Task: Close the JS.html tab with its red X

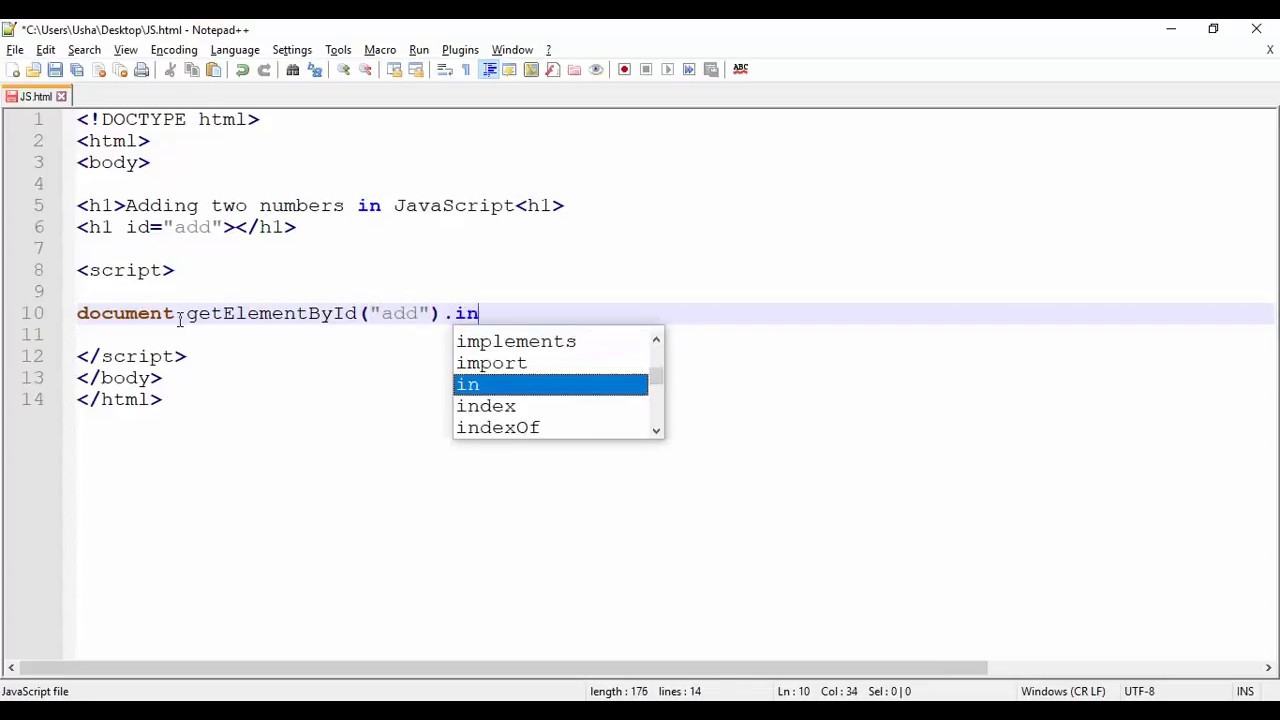Action: [61, 97]
